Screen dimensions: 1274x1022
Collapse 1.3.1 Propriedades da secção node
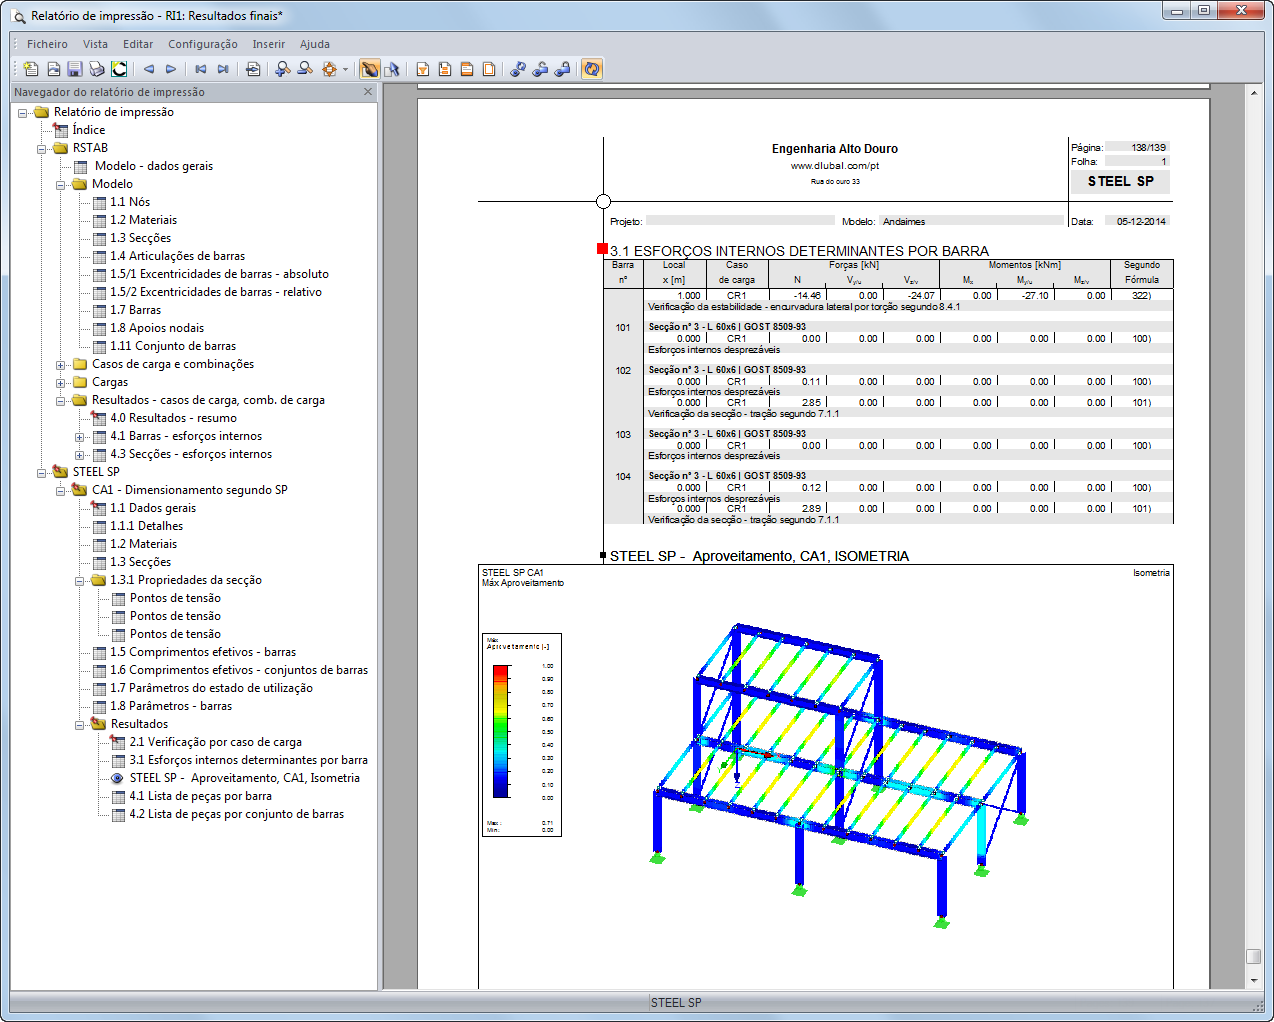coord(80,580)
